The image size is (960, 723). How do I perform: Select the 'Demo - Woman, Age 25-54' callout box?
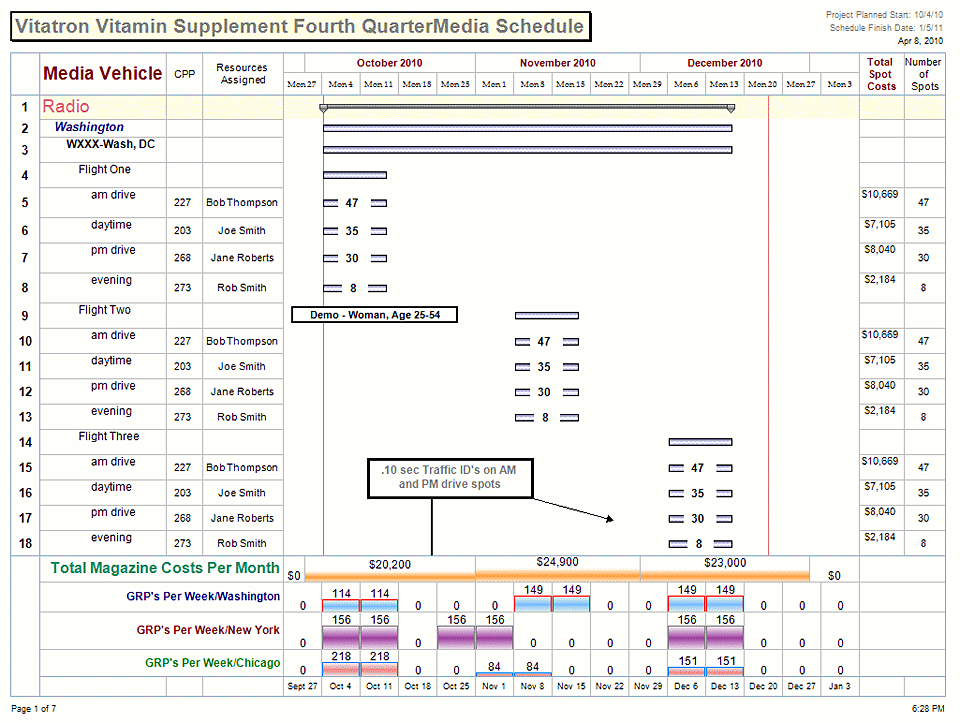(x=373, y=315)
